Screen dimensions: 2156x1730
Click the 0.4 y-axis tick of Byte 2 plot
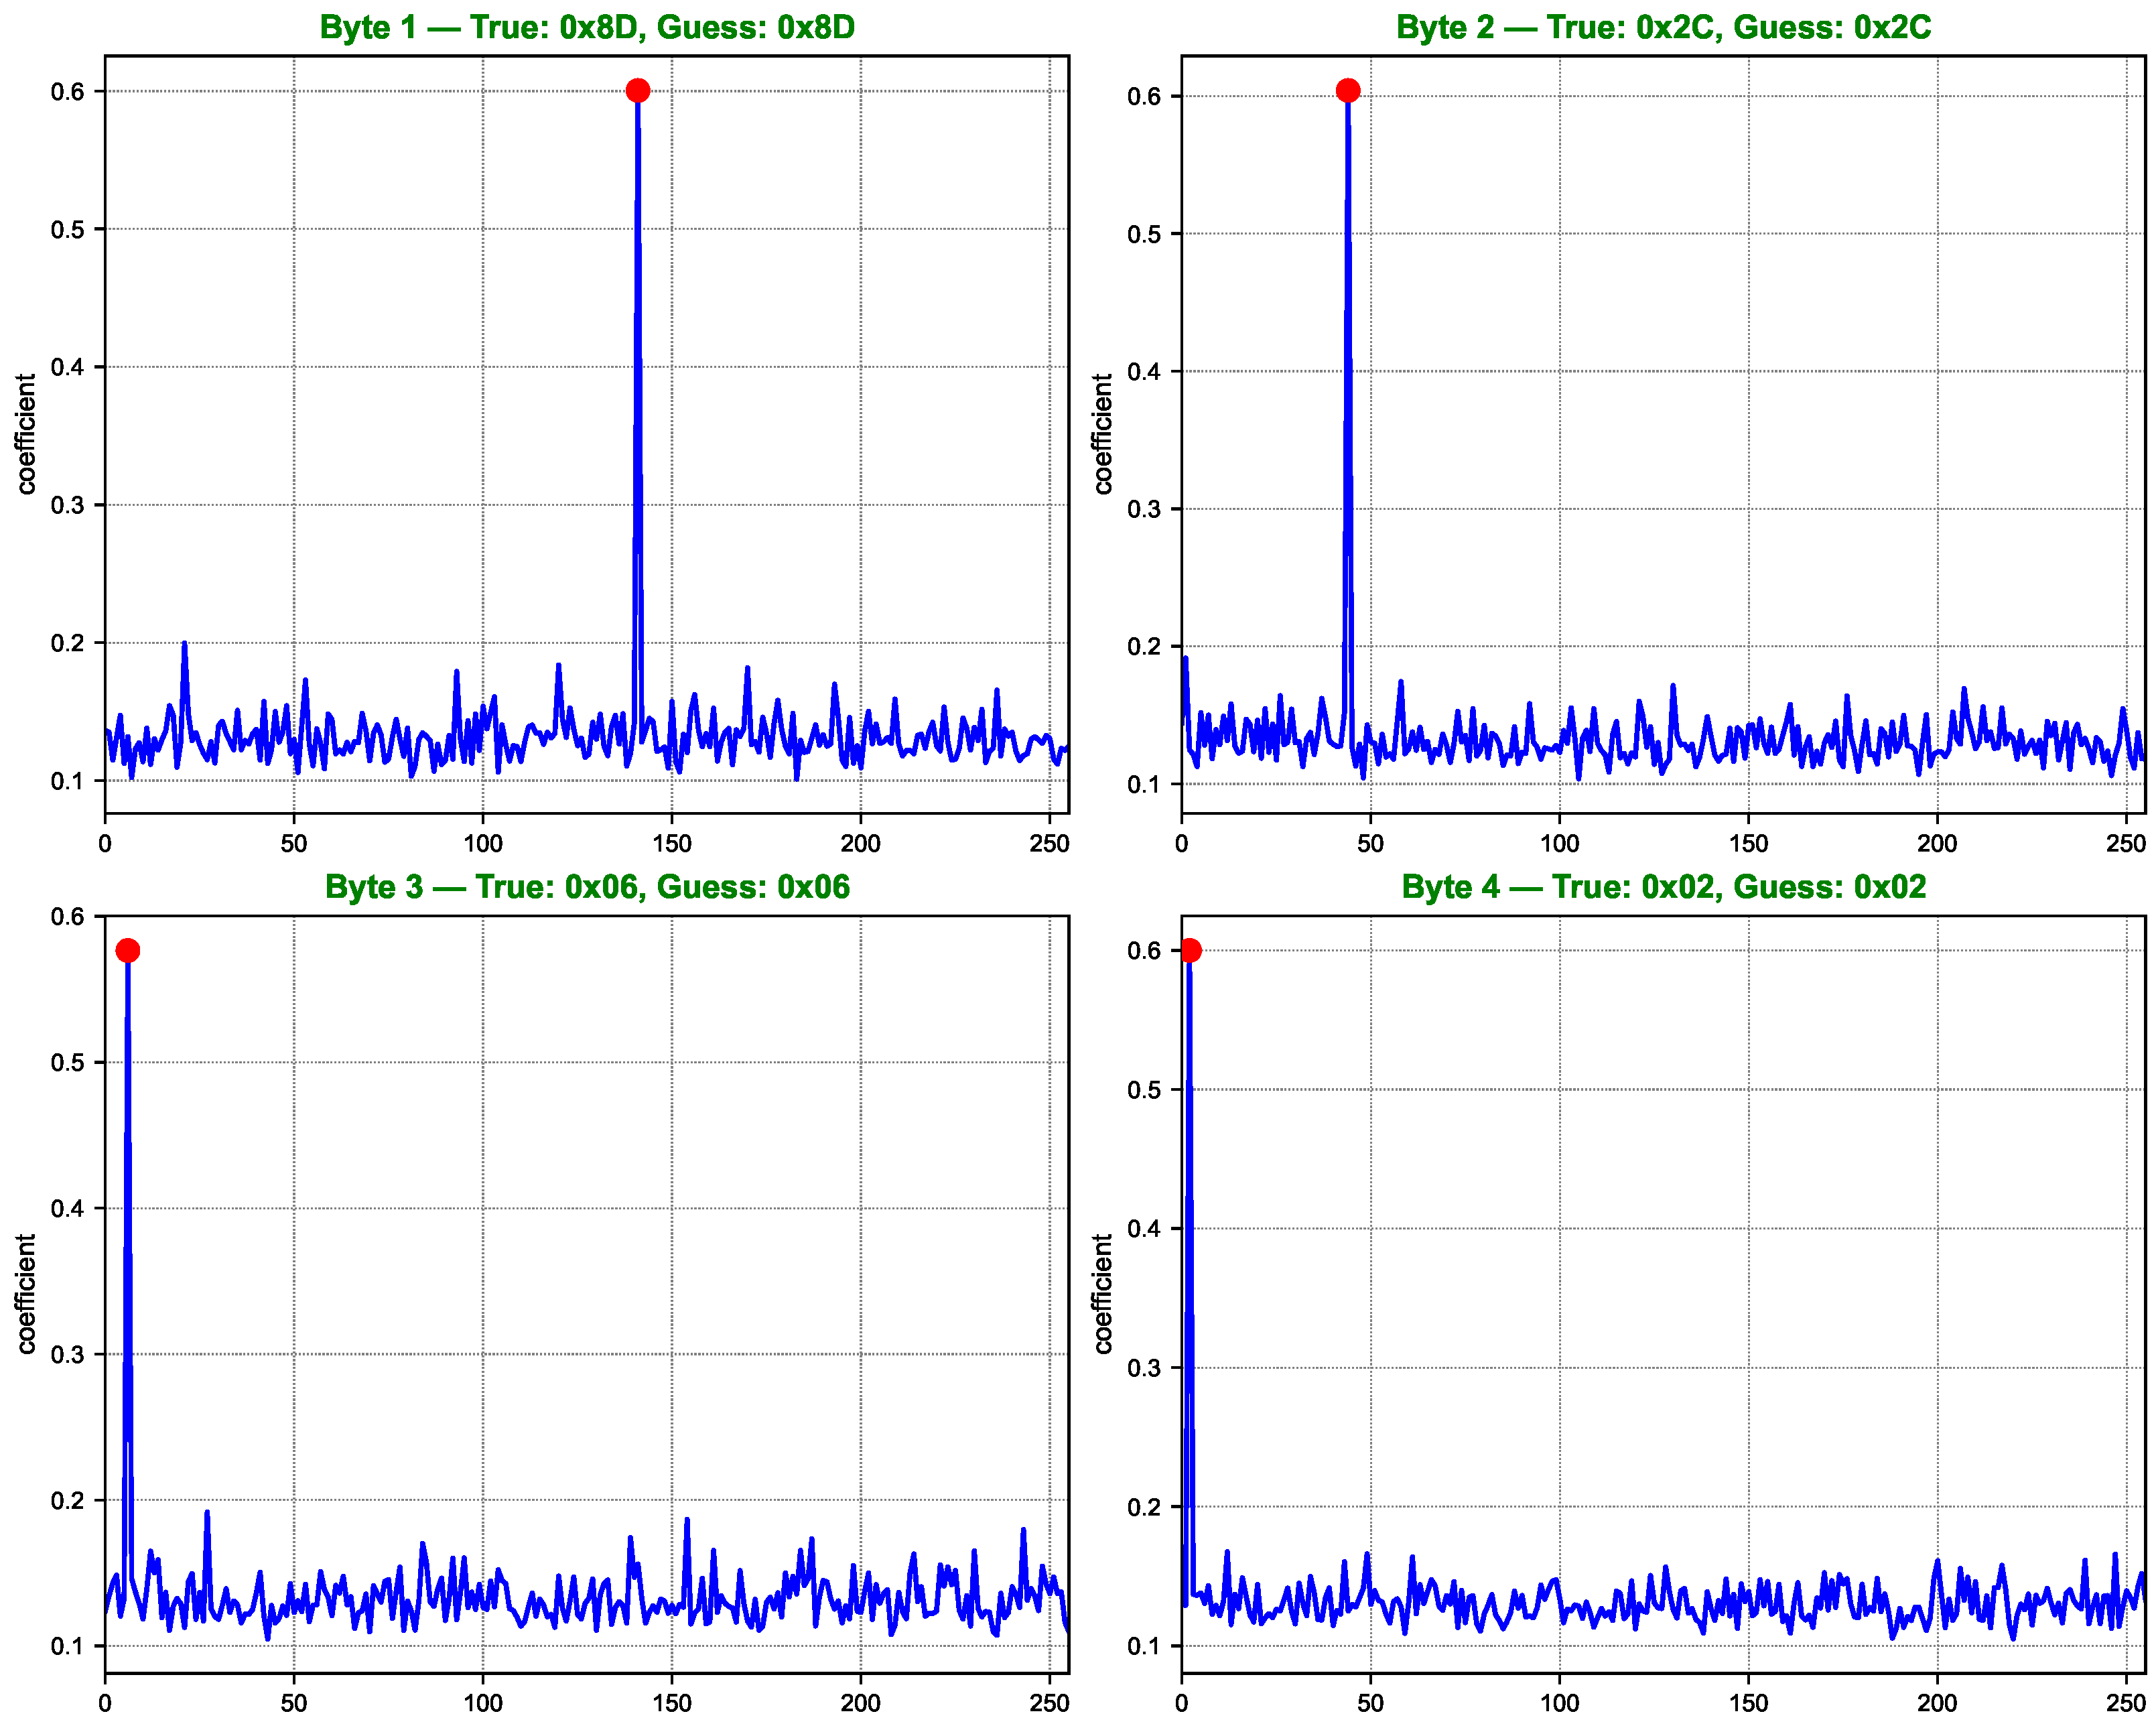click(x=1143, y=372)
